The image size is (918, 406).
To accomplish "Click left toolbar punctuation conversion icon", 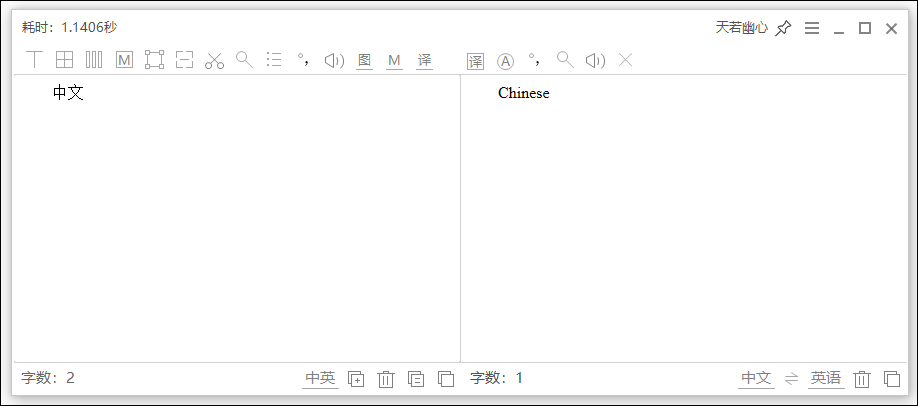I will [303, 59].
